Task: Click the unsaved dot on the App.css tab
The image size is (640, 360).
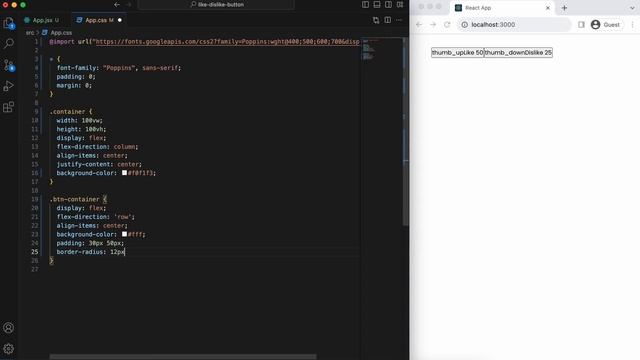Action: coord(120,20)
